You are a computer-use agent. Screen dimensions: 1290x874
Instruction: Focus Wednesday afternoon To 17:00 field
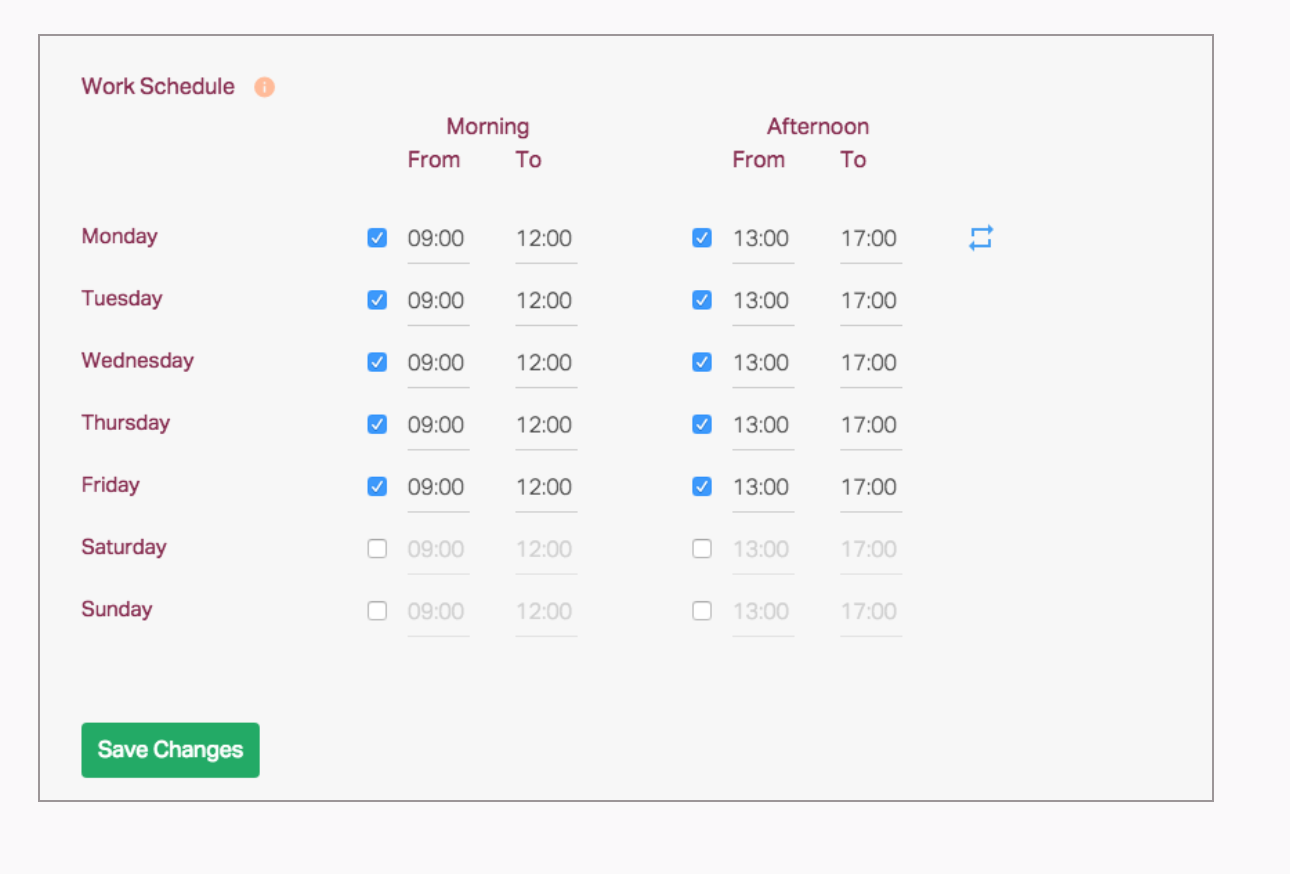point(871,363)
